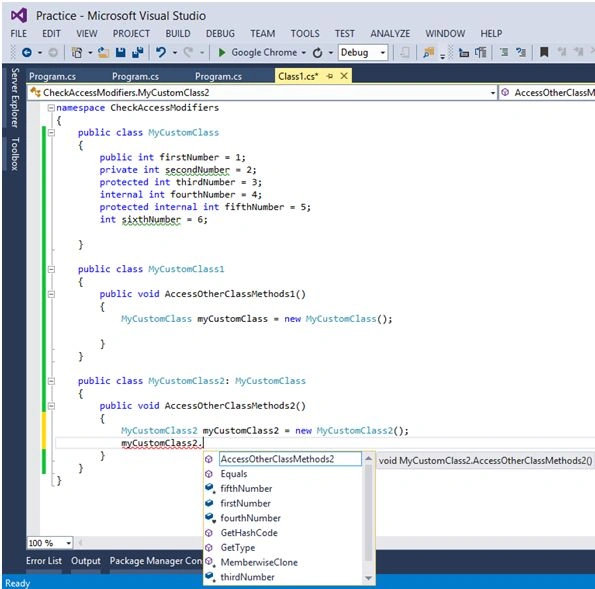Click the Comment out selected lines icon
Viewport: 595px width, 589px height.
point(504,52)
